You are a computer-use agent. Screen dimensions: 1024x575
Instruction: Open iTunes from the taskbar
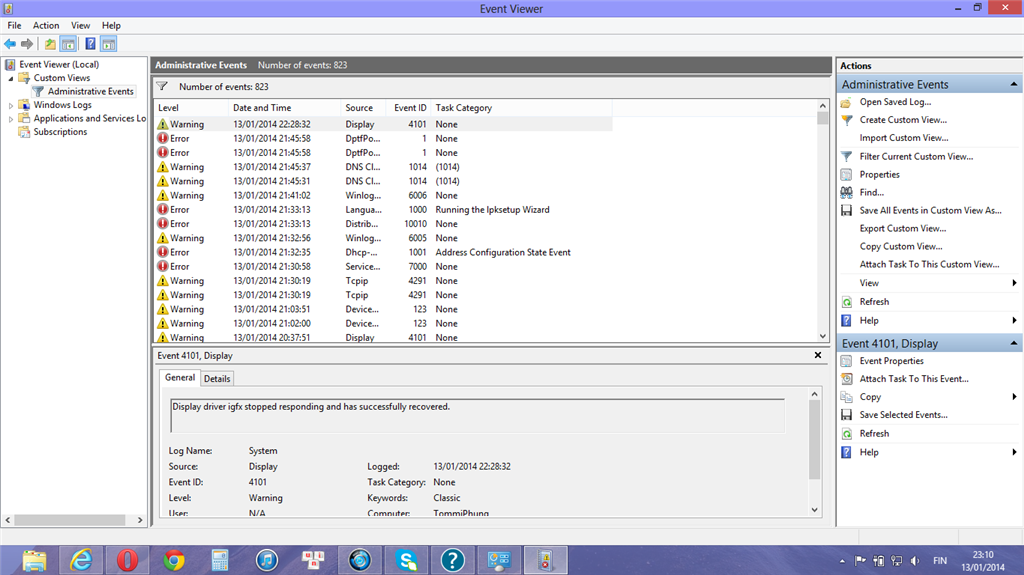click(266, 560)
